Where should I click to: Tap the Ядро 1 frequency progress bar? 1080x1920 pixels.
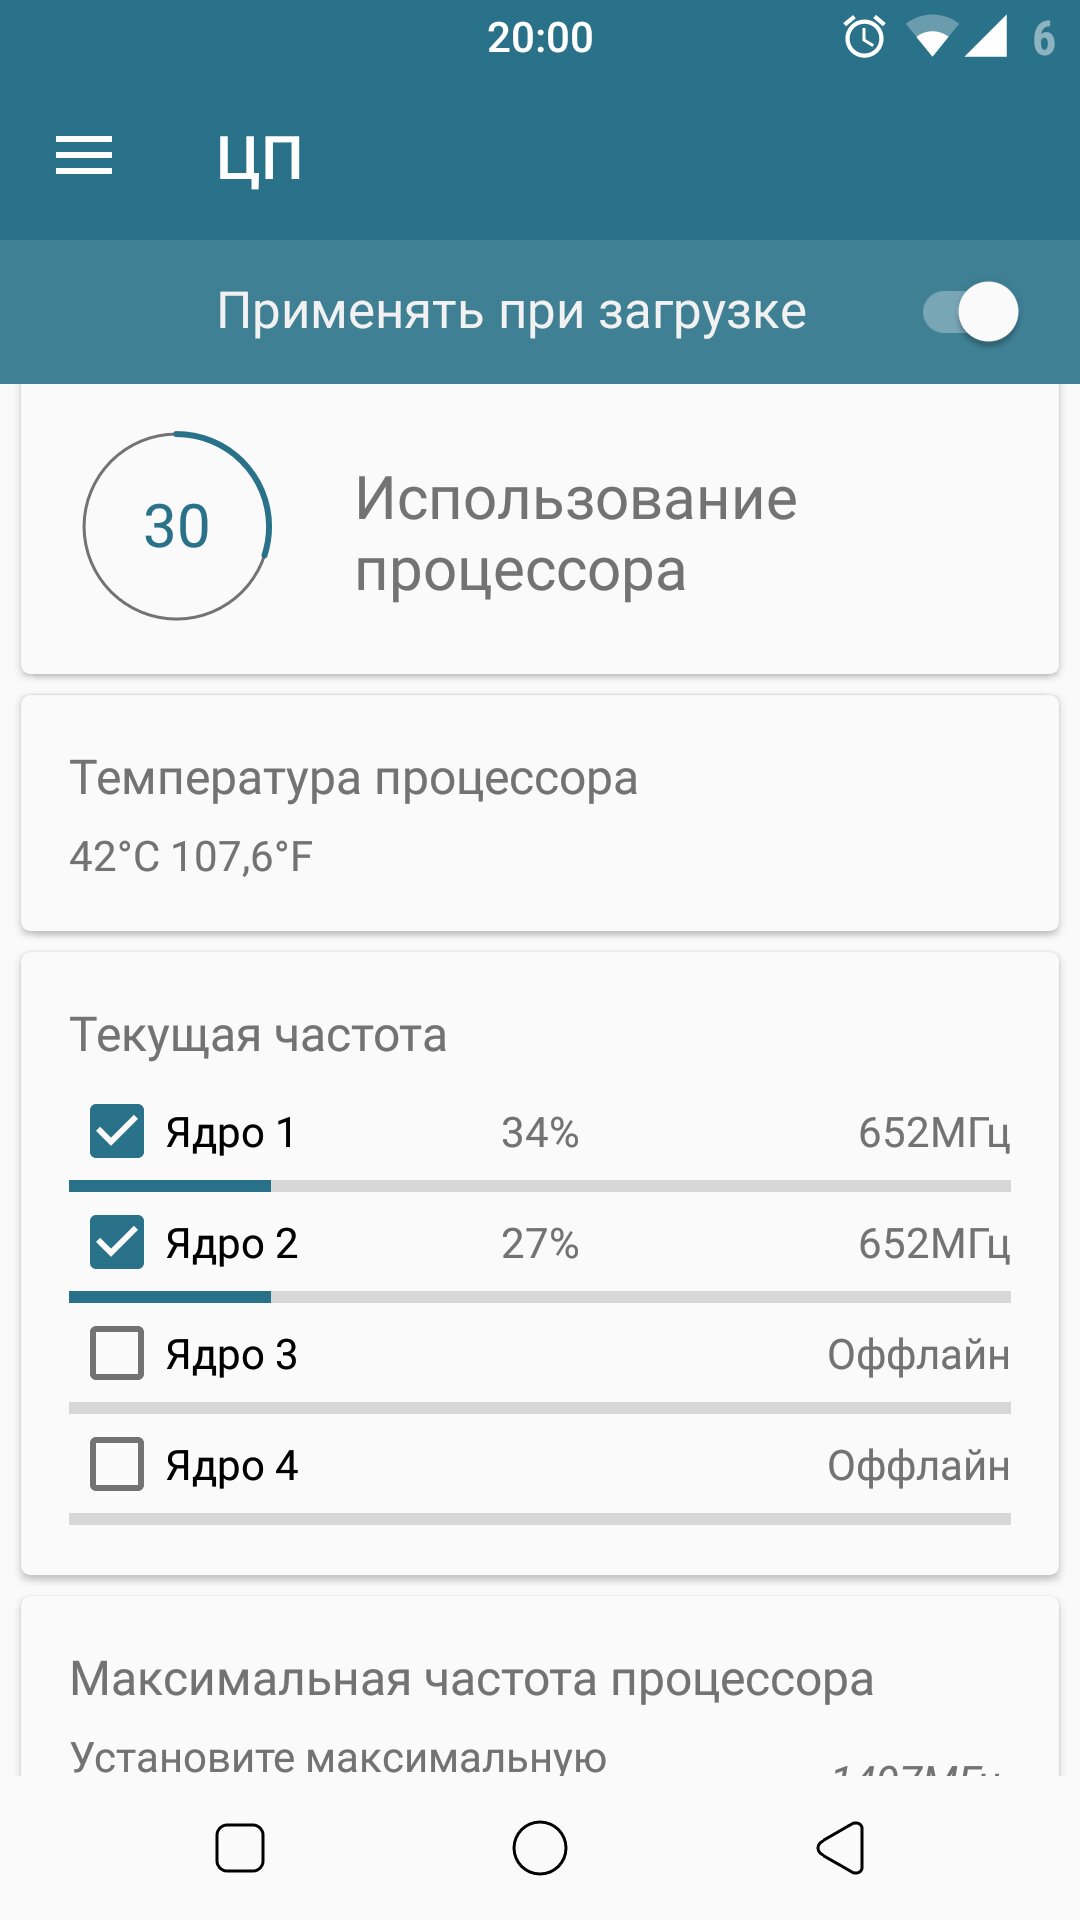540,1186
